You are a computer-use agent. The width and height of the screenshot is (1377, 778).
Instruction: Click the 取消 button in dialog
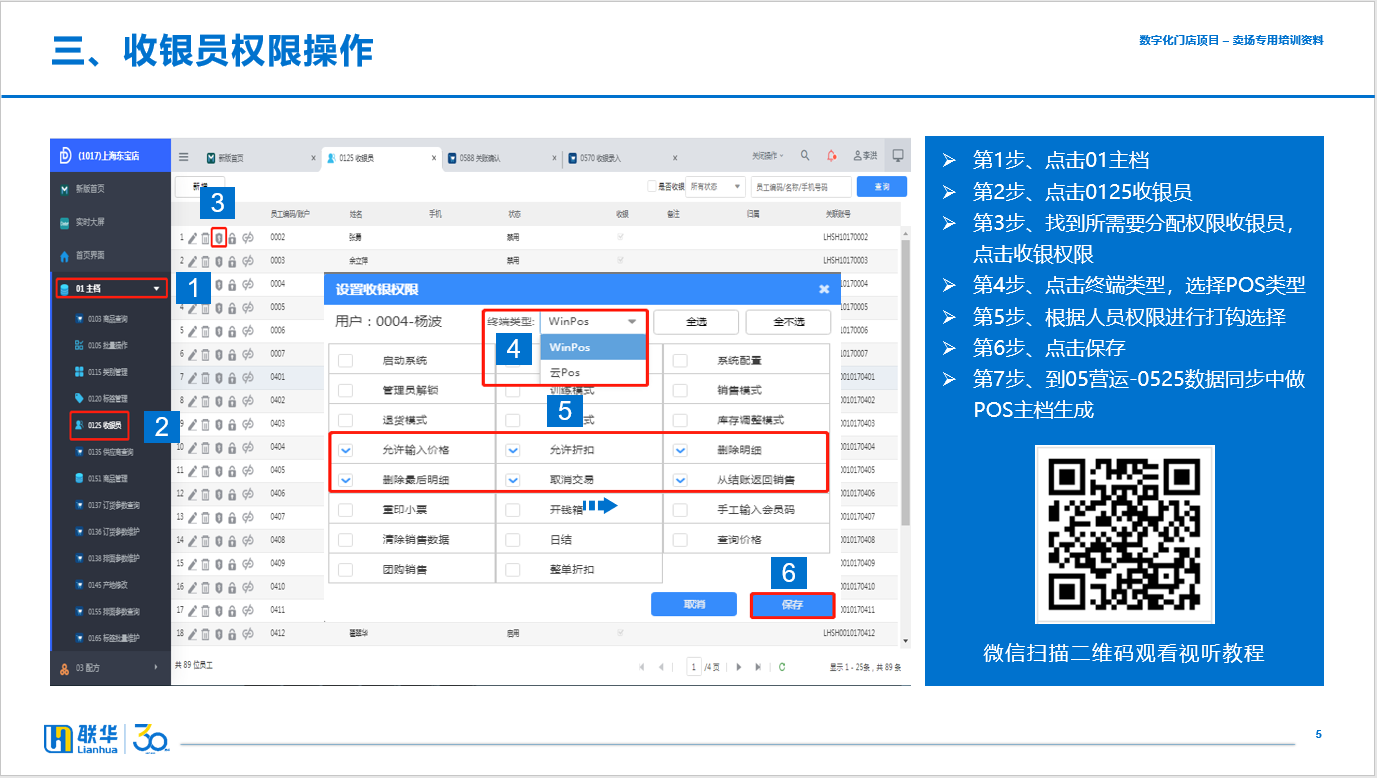point(694,605)
